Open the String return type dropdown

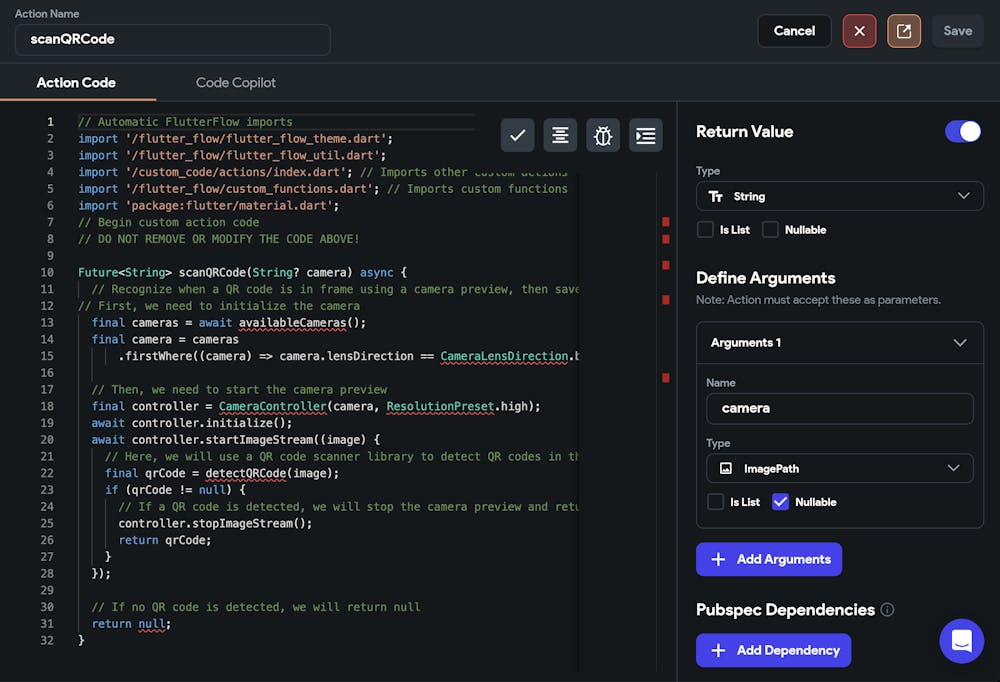[840, 196]
